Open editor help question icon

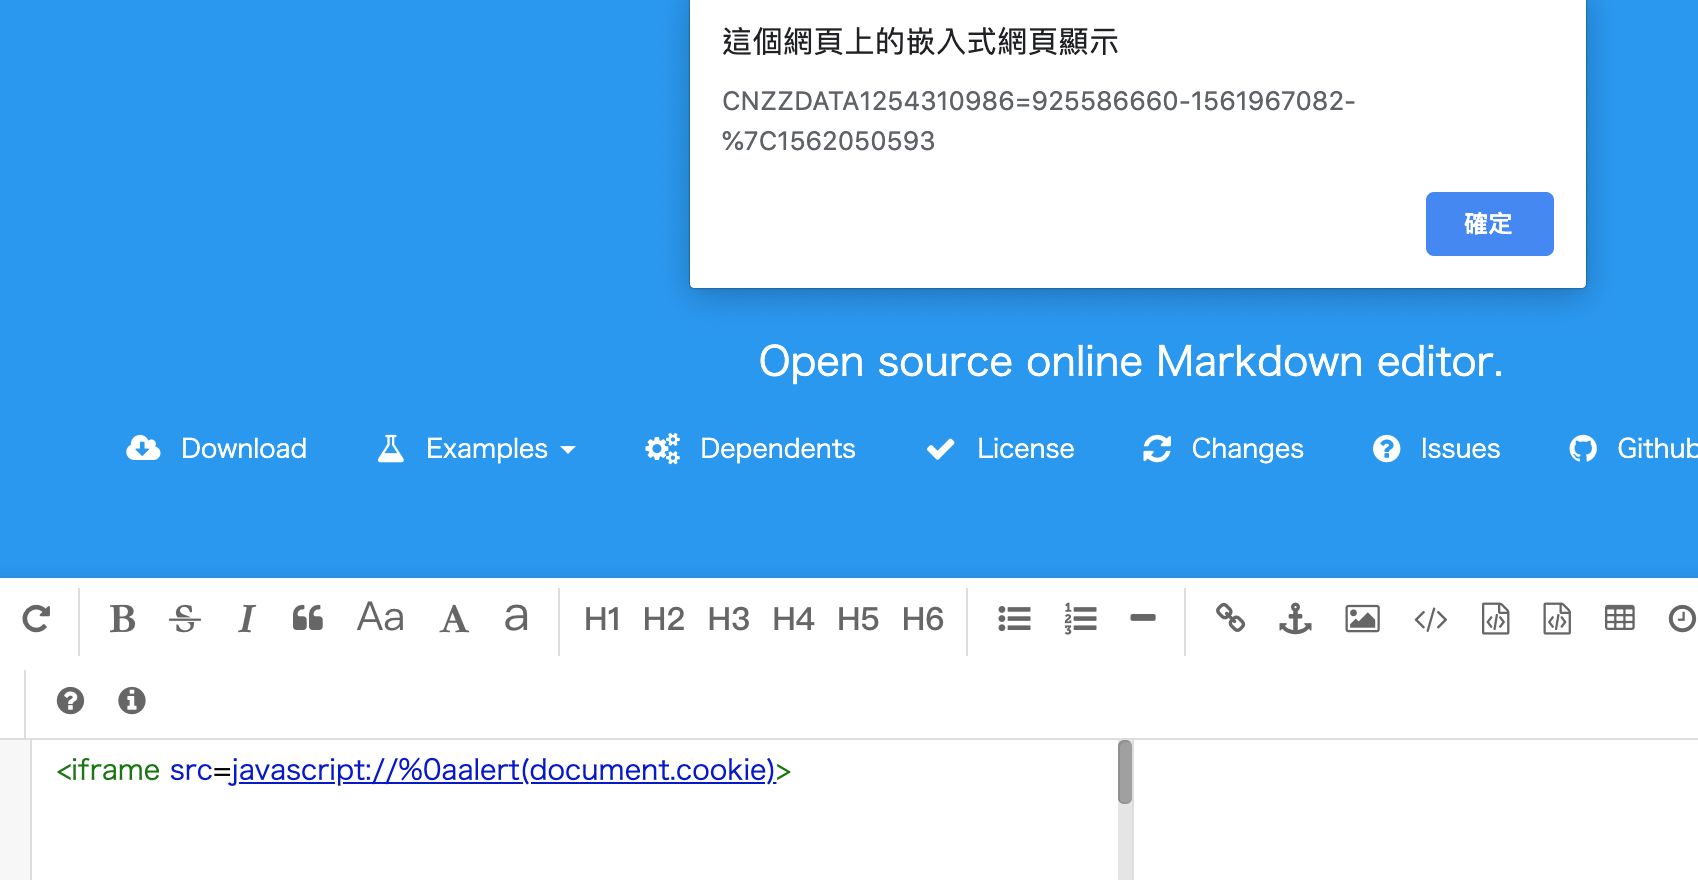tap(70, 700)
